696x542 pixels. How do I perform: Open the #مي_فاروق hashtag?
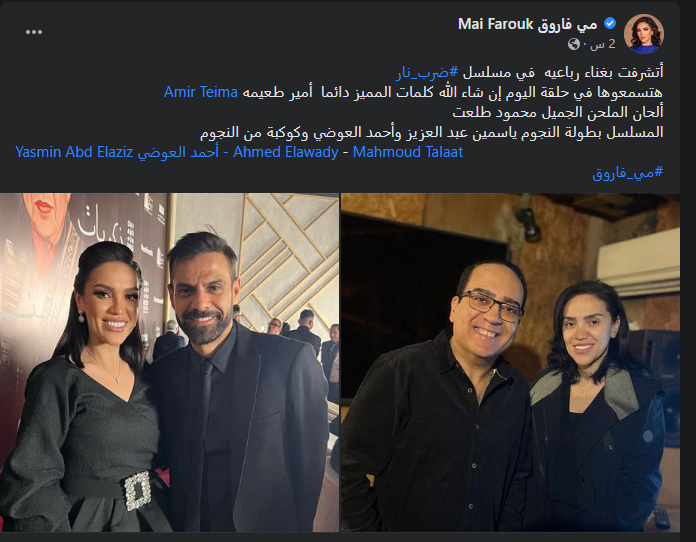coord(628,172)
